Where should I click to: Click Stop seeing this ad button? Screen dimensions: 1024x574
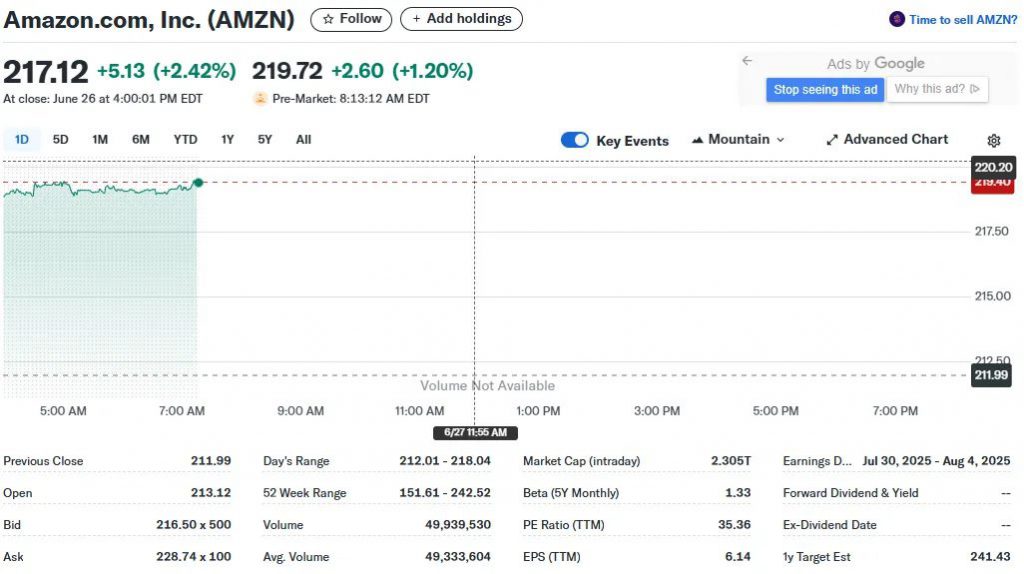coord(825,89)
